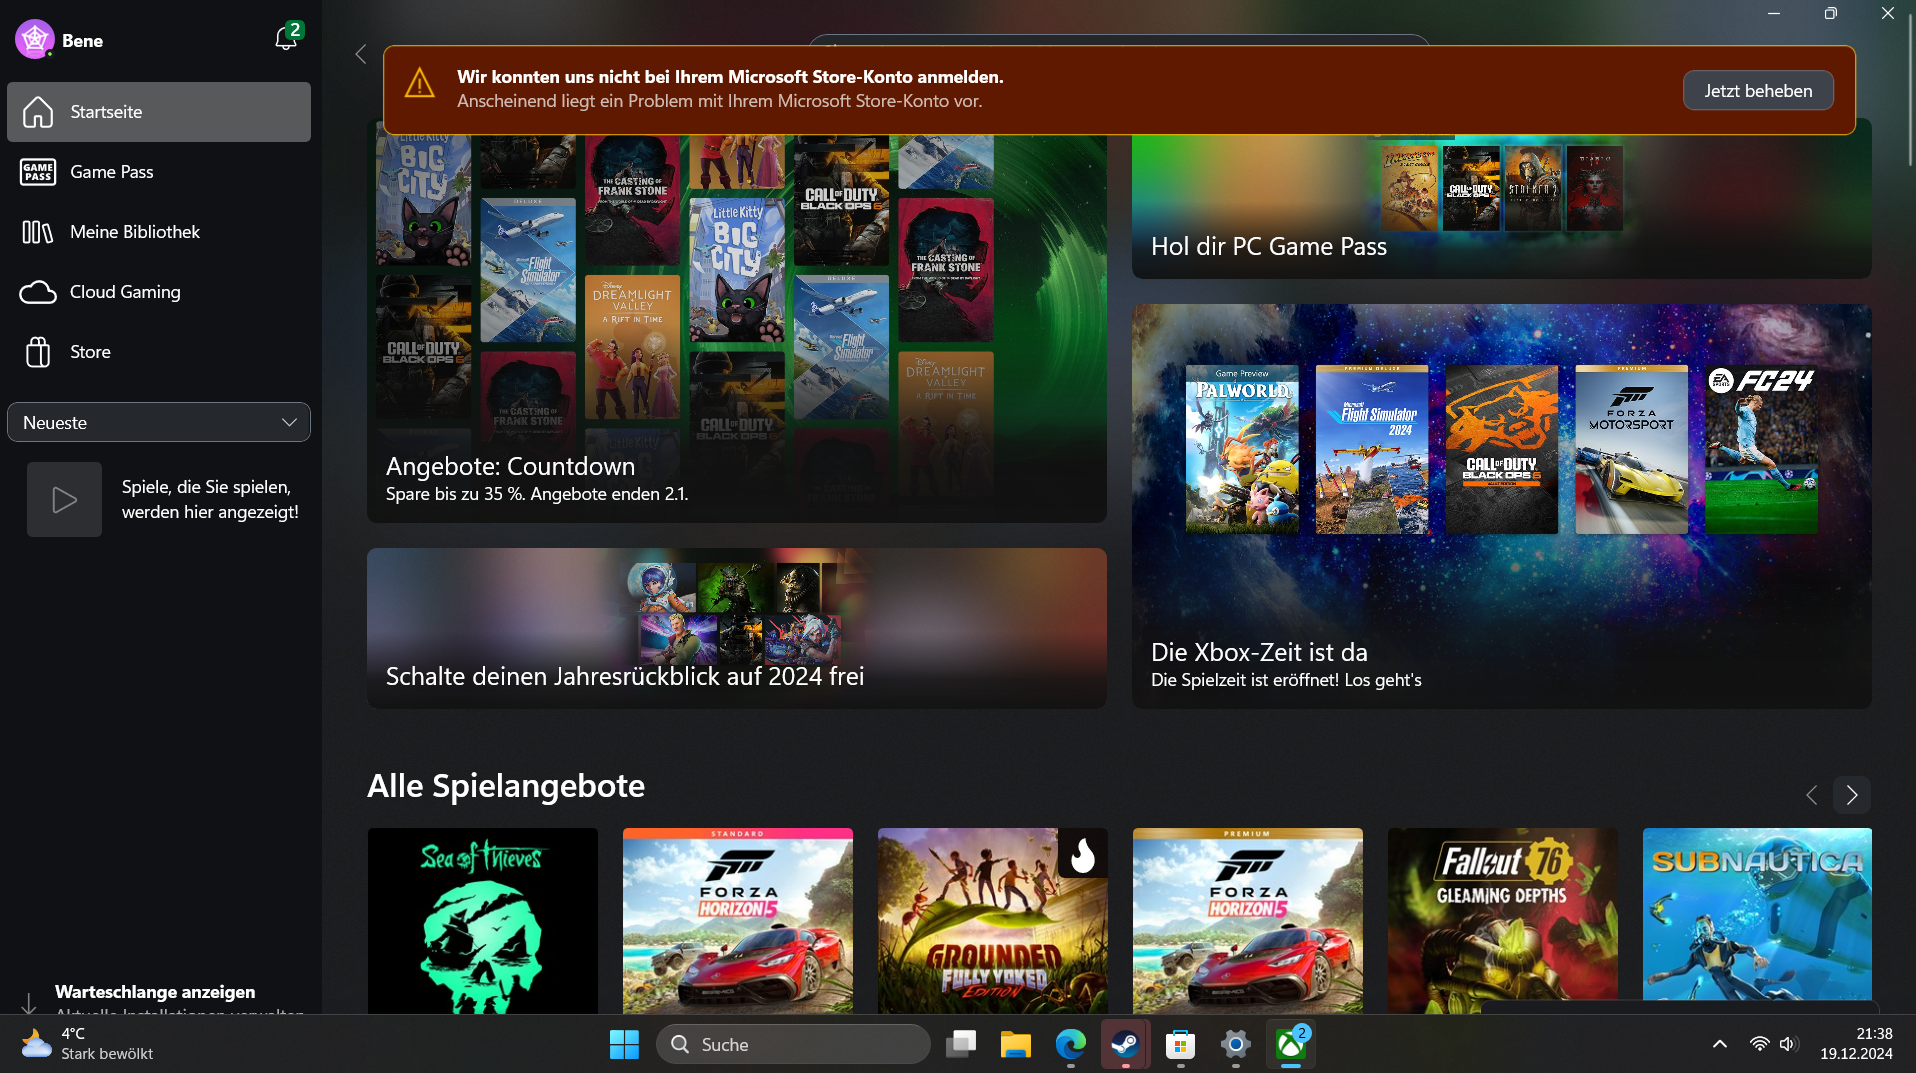Open the EA FC24 cover
Image resolution: width=1916 pixels, height=1073 pixels.
pyautogui.click(x=1762, y=449)
